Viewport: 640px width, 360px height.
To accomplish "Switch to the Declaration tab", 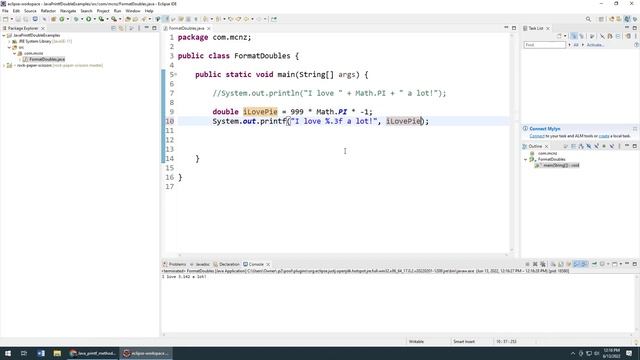I will pos(227,264).
